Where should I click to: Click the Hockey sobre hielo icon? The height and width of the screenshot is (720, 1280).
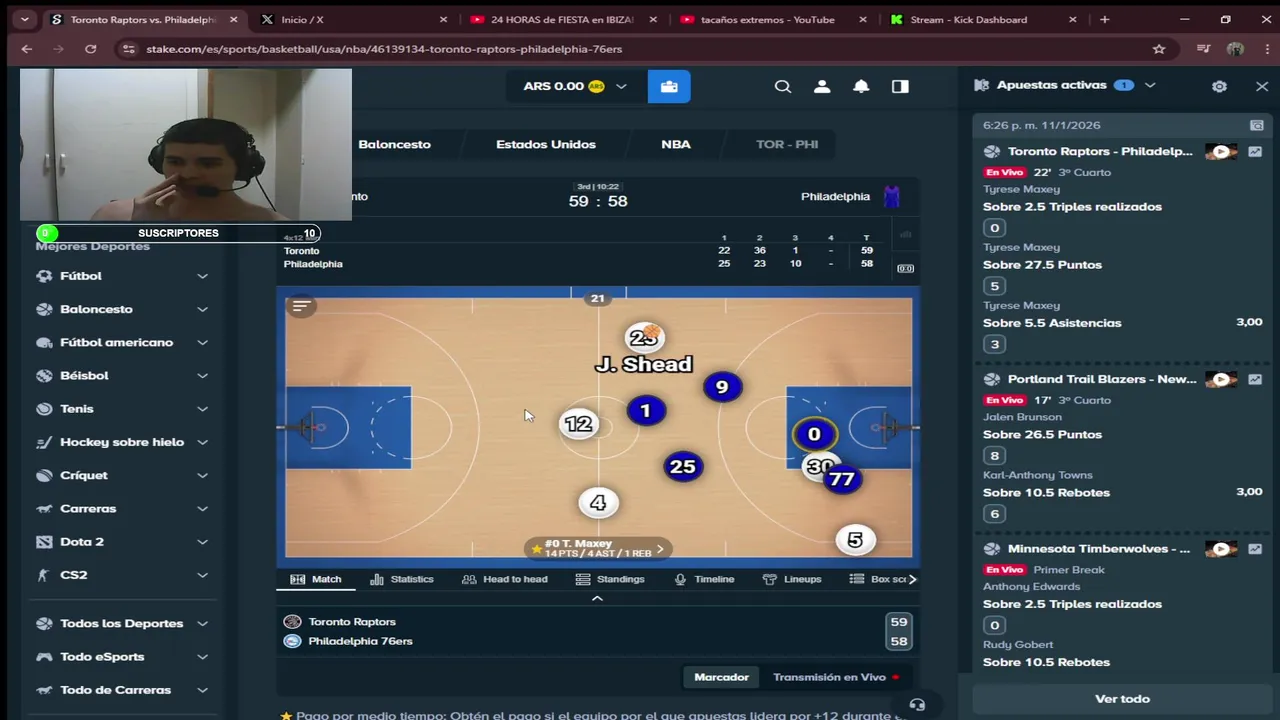tap(44, 442)
